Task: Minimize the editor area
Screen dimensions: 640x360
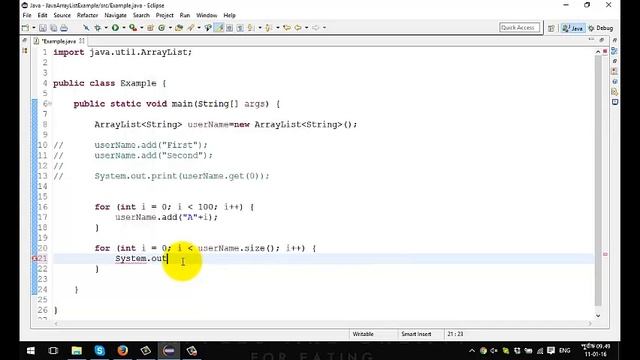Action: click(591, 40)
